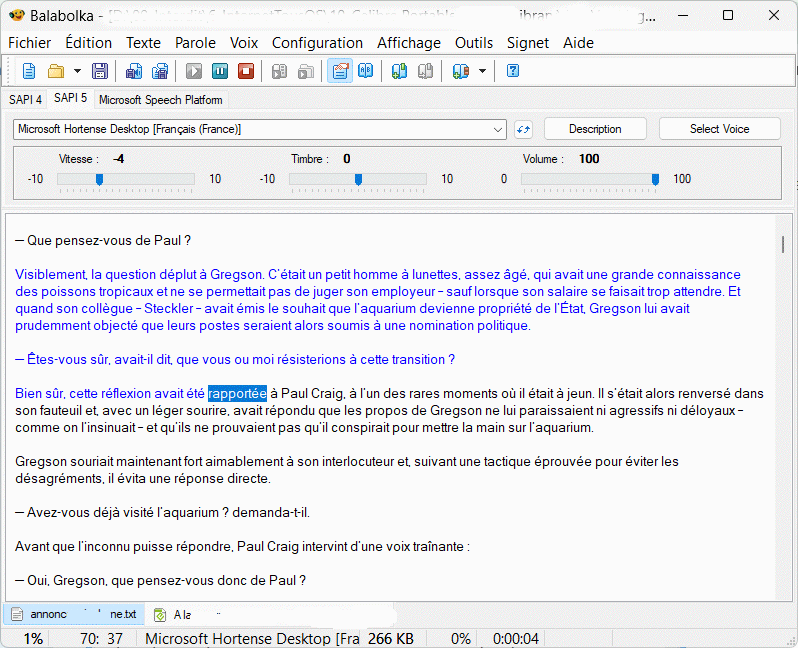Click the refresh voice icon beside voice list

click(x=523, y=129)
